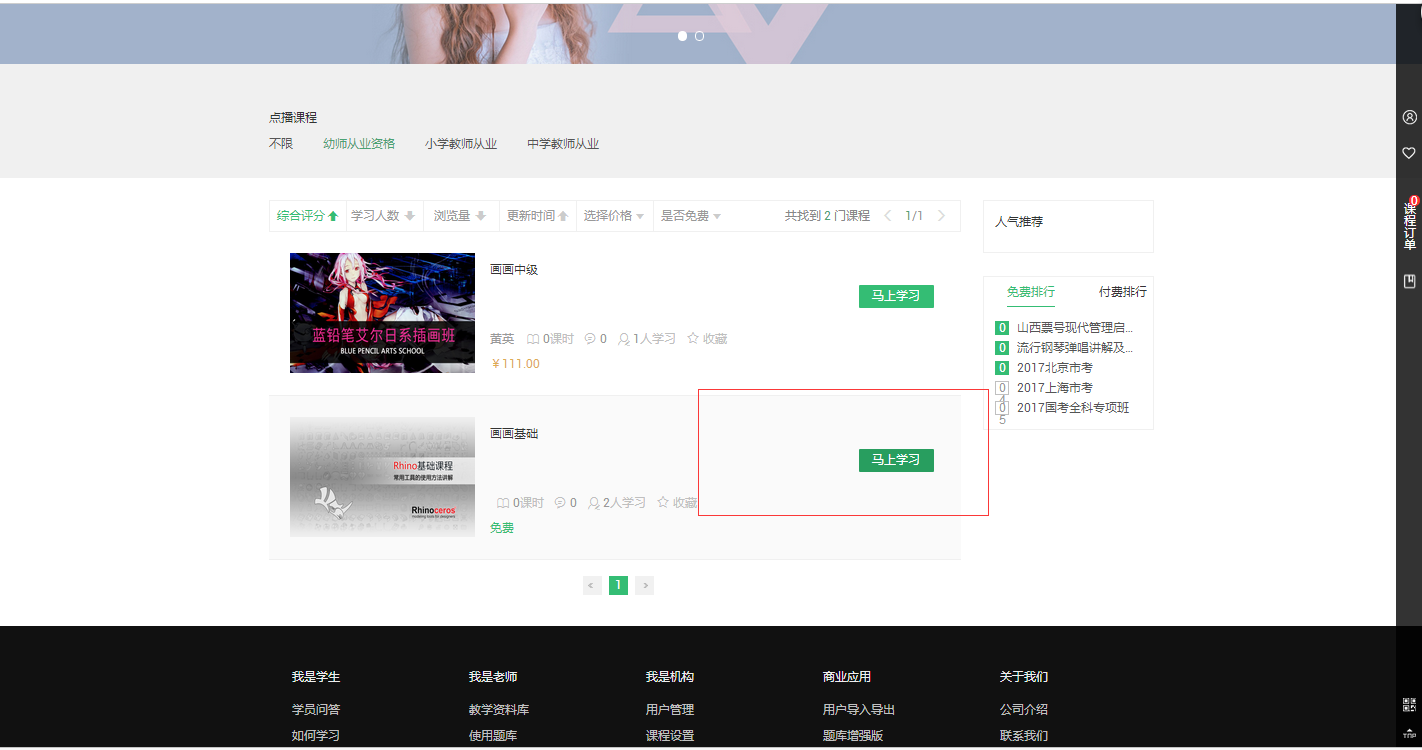Click the bookmark notes icon in sidebar
This screenshot has width=1422, height=750.
1409,281
